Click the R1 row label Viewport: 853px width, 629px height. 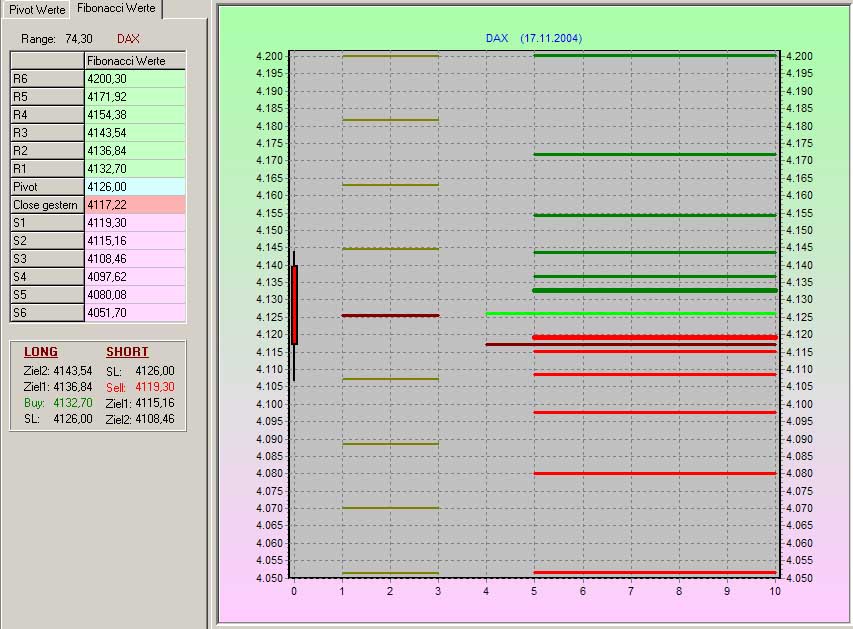(x=47, y=169)
